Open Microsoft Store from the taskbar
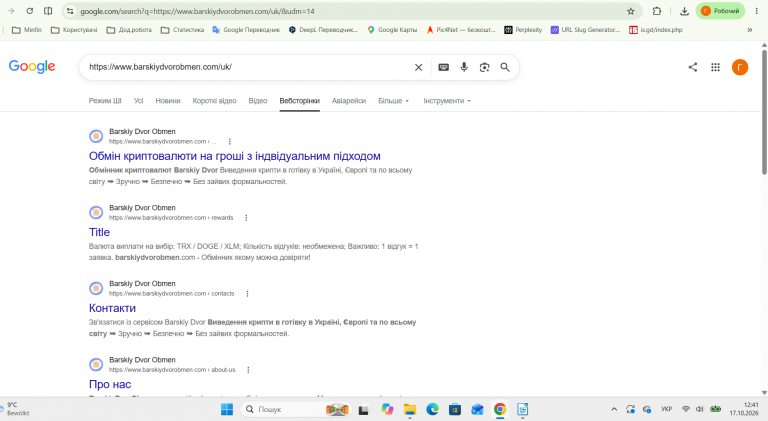Viewport: 768px width, 421px height. [x=455, y=409]
